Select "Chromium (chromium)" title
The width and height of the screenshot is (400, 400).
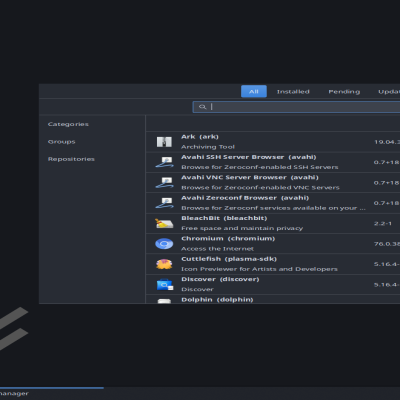tap(228, 238)
